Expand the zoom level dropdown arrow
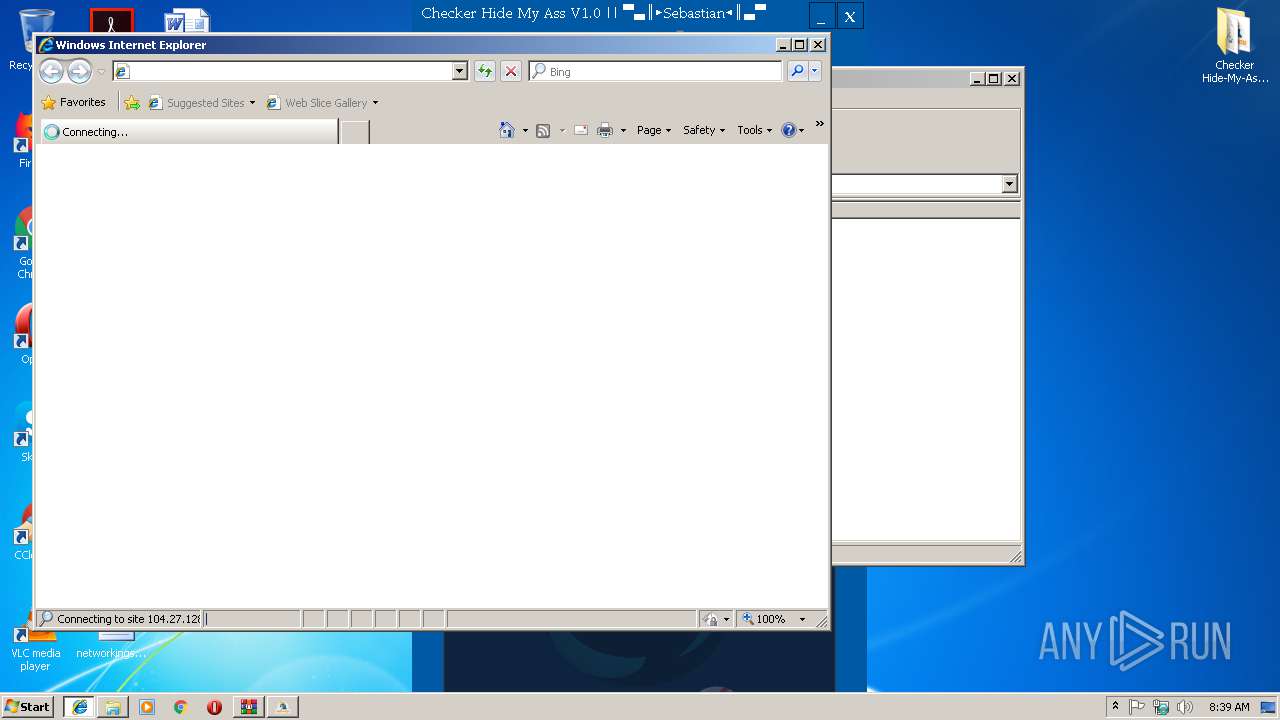The height and width of the screenshot is (720, 1280). point(802,619)
